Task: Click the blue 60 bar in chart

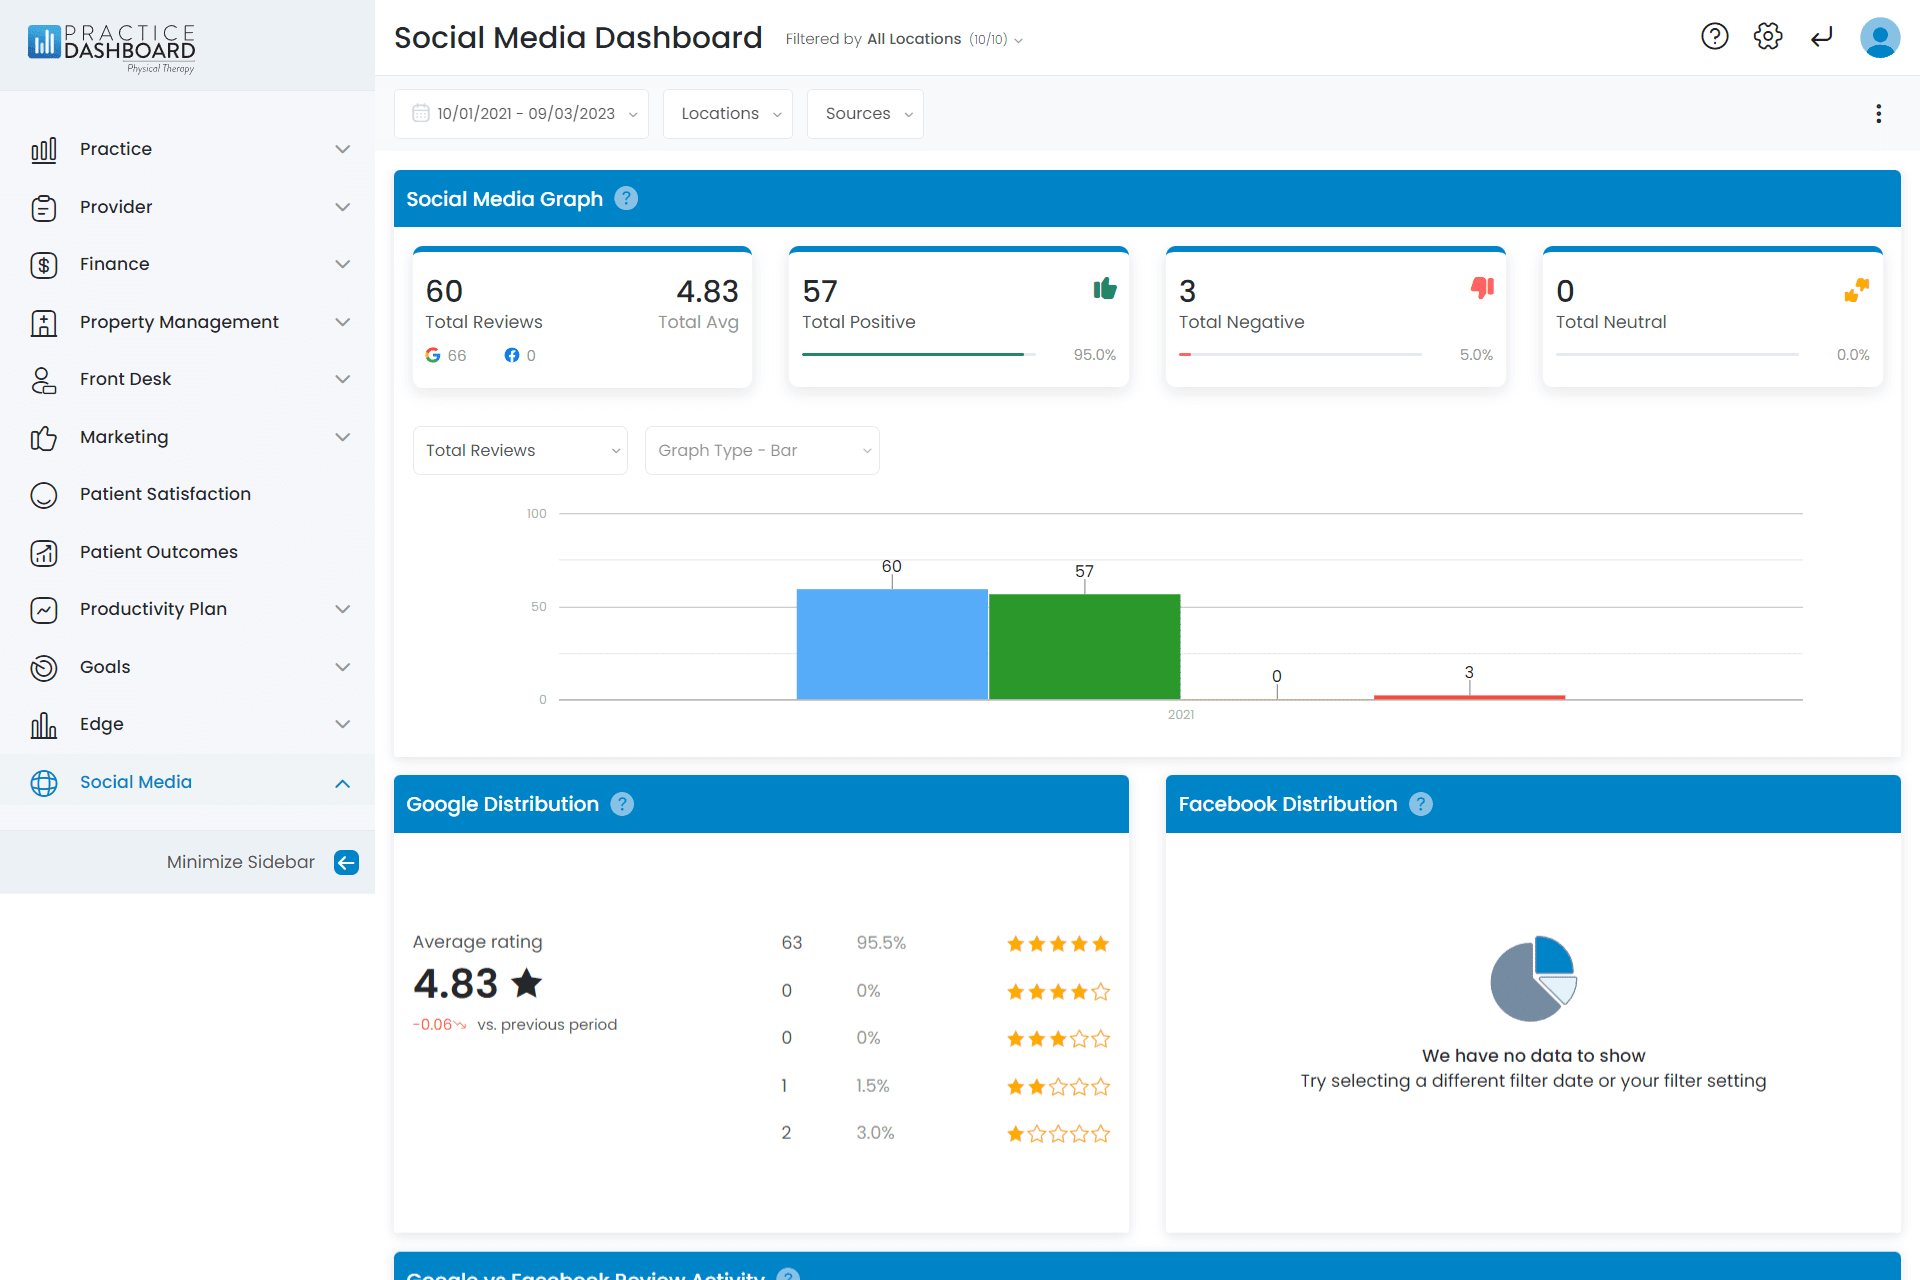Action: pyautogui.click(x=892, y=644)
